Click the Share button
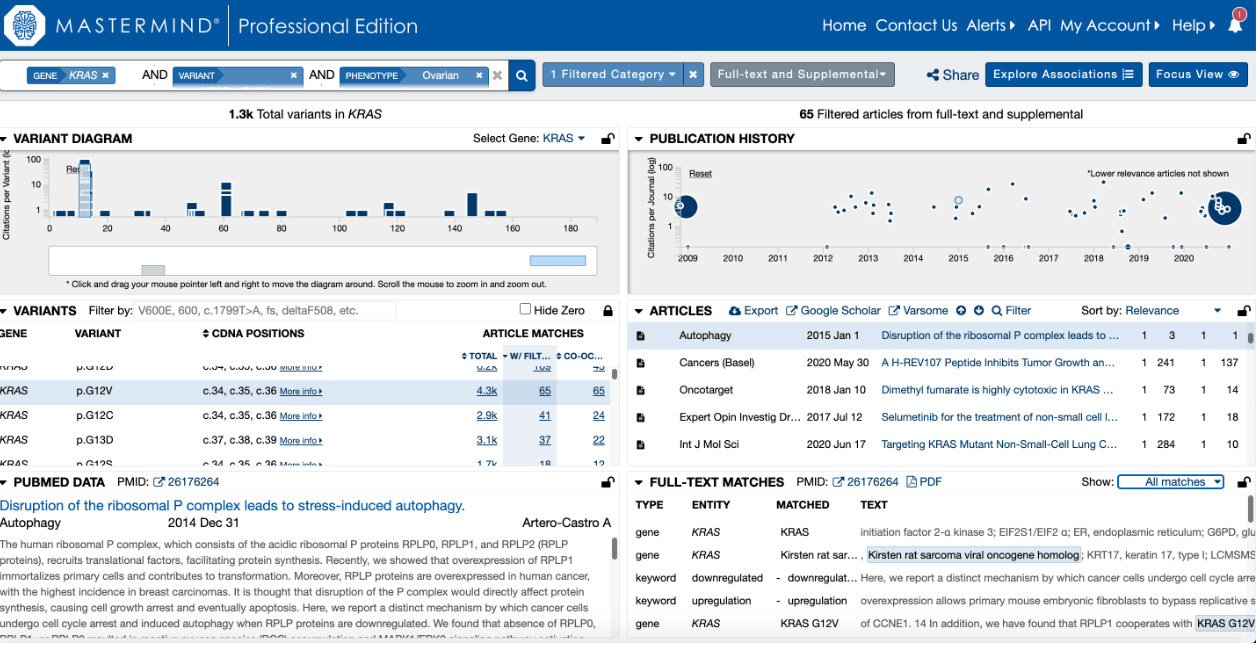 click(x=953, y=75)
